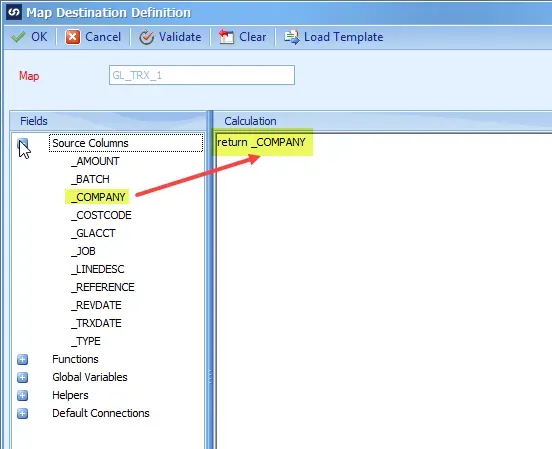Image resolution: width=552 pixels, height=449 pixels.
Task: Click the app logo in title bar
Action: pos(14,13)
